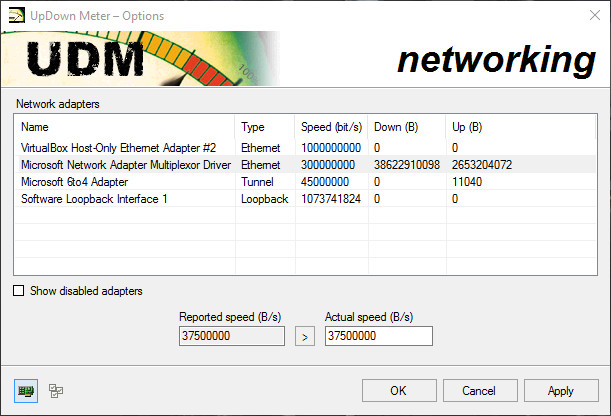Click the Tunnel type cell
The width and height of the screenshot is (611, 416).
[x=257, y=182]
